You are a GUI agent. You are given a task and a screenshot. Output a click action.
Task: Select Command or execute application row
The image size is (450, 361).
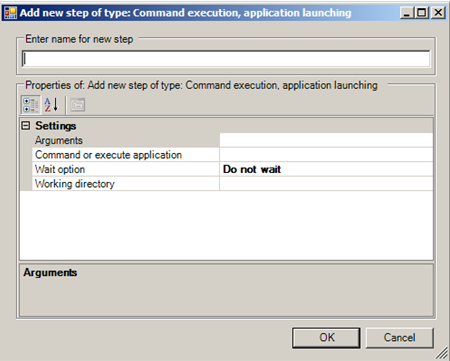click(126, 155)
